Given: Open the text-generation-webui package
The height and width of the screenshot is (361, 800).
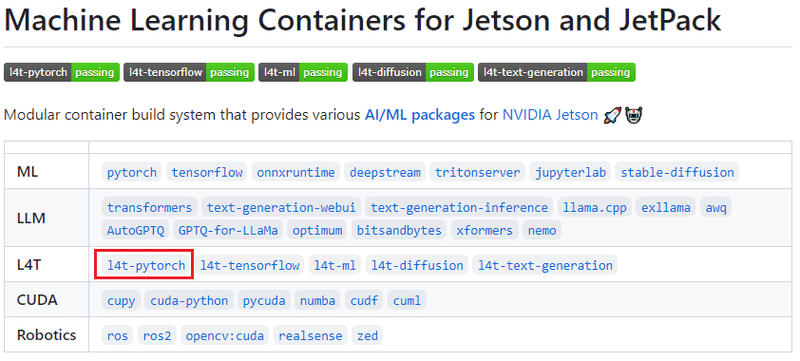Looking at the screenshot, I should [x=281, y=208].
